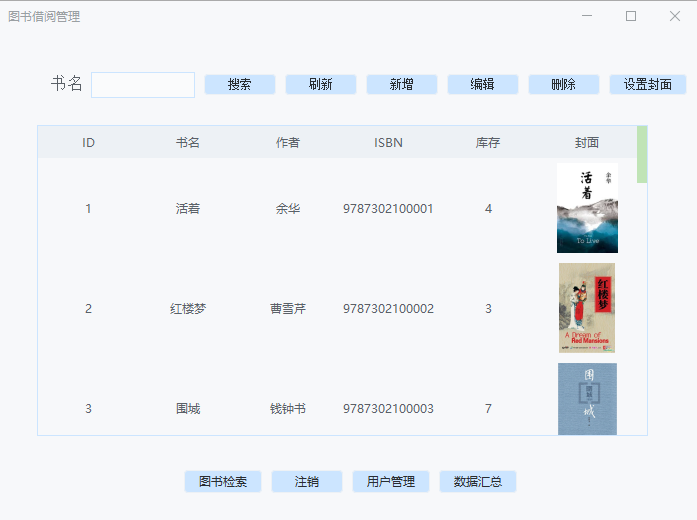Screen dimensions: 697x520
Task: Click the 搜索 button
Action: pos(240,84)
